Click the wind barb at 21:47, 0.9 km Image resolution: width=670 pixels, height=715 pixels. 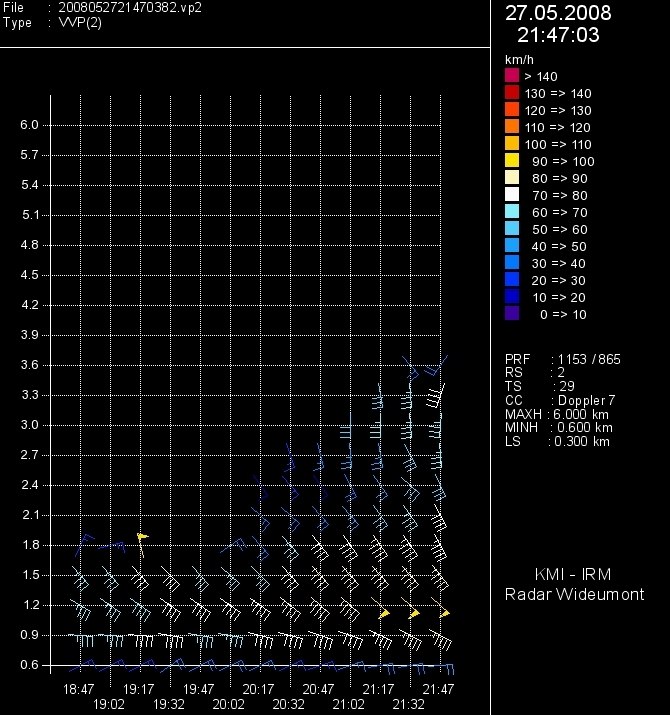[441, 639]
